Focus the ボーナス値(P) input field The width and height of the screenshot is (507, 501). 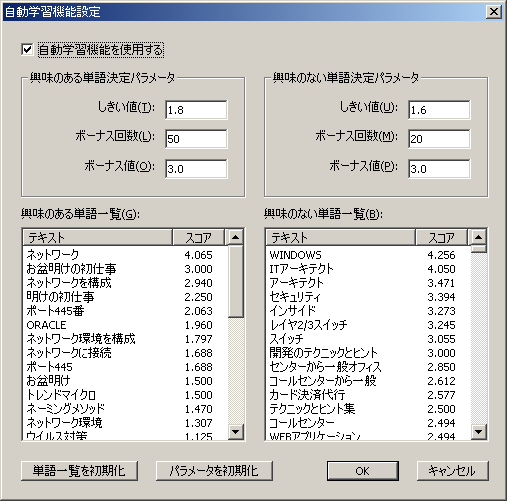point(439,169)
